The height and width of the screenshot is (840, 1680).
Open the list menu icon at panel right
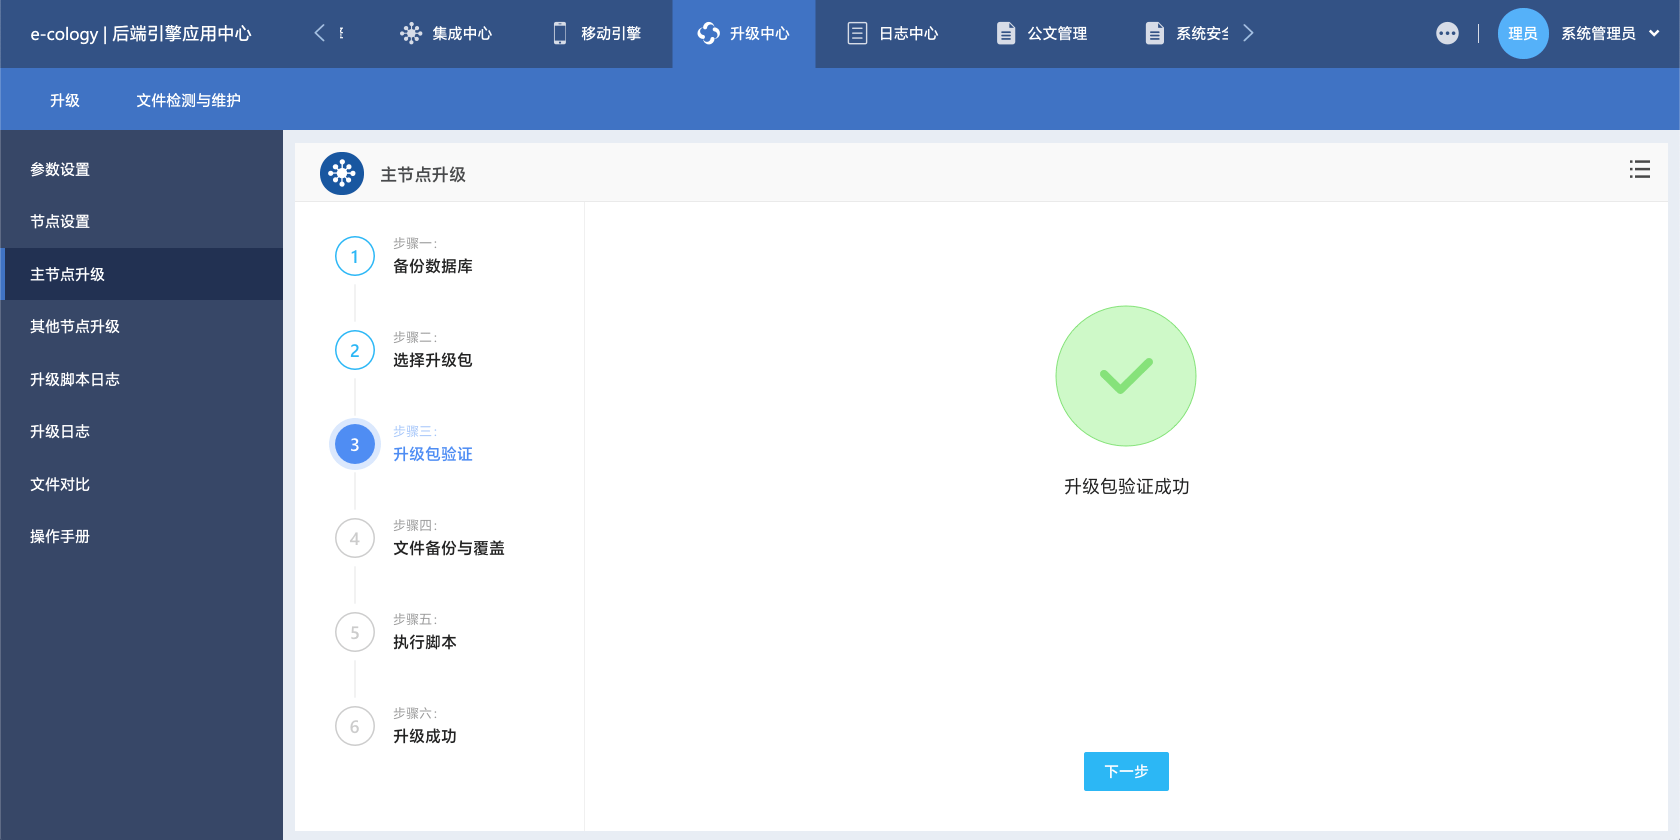tap(1640, 169)
